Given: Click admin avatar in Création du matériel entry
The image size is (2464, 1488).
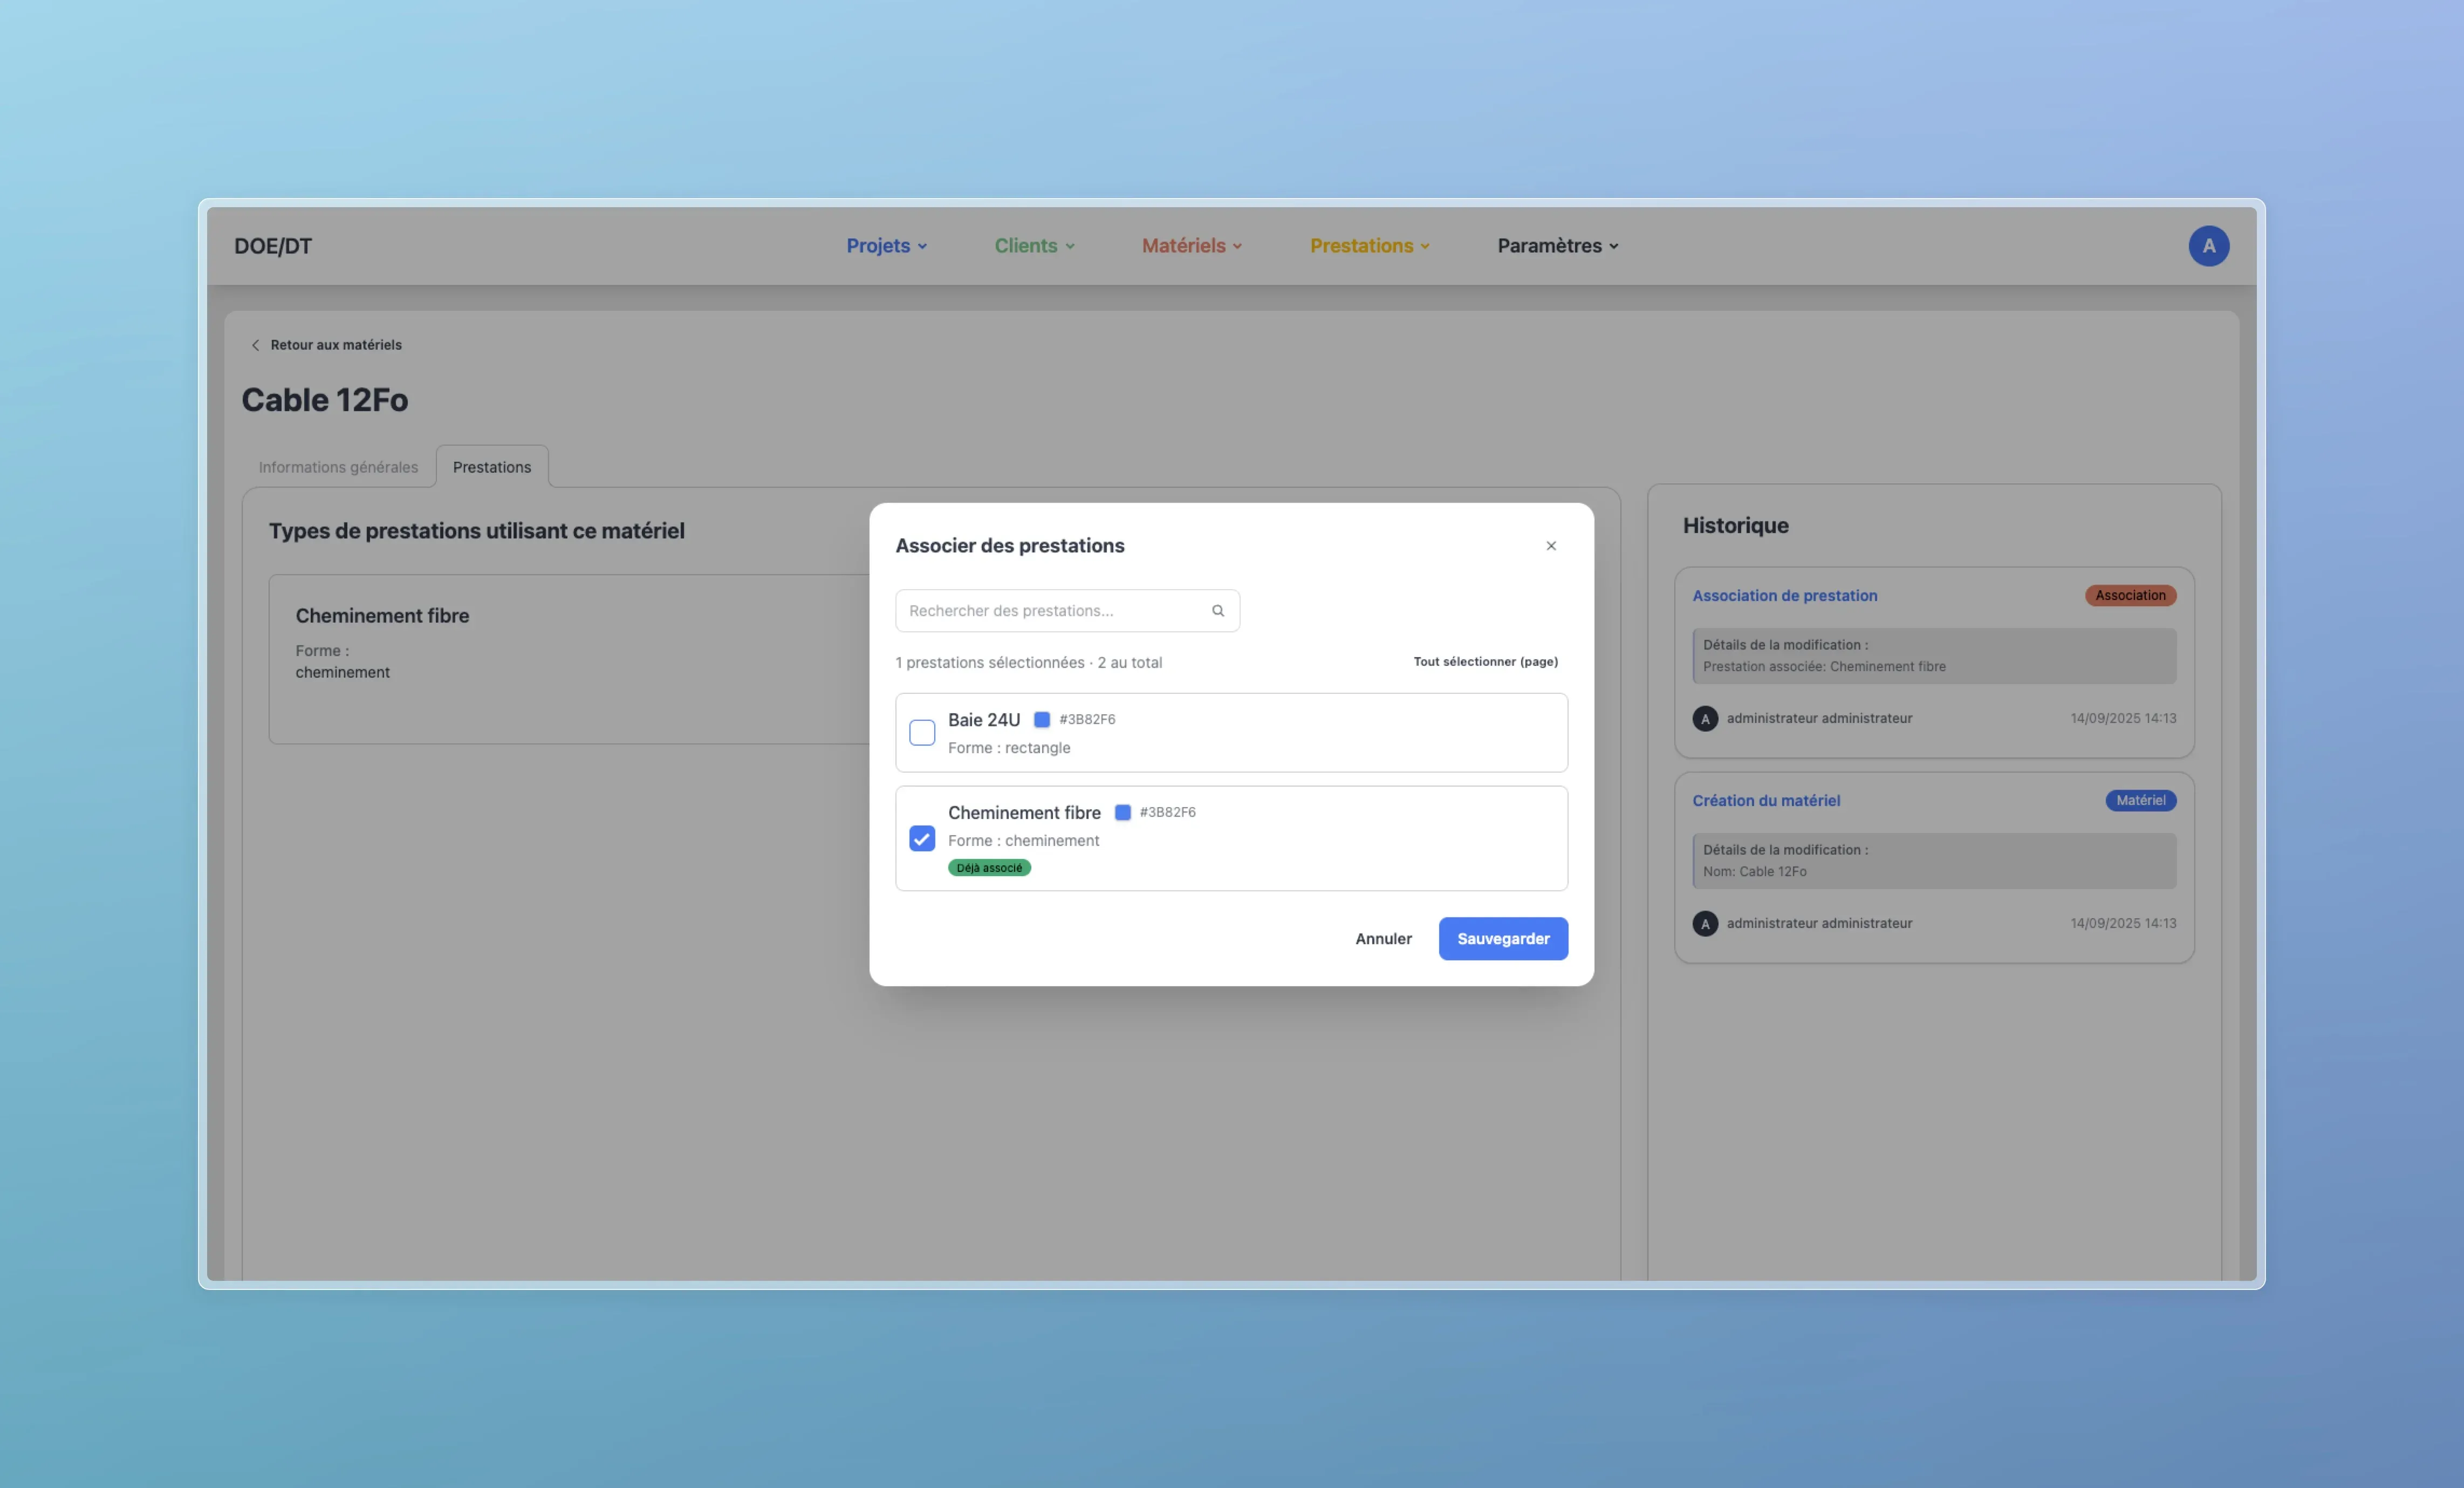Looking at the screenshot, I should tap(1705, 924).
